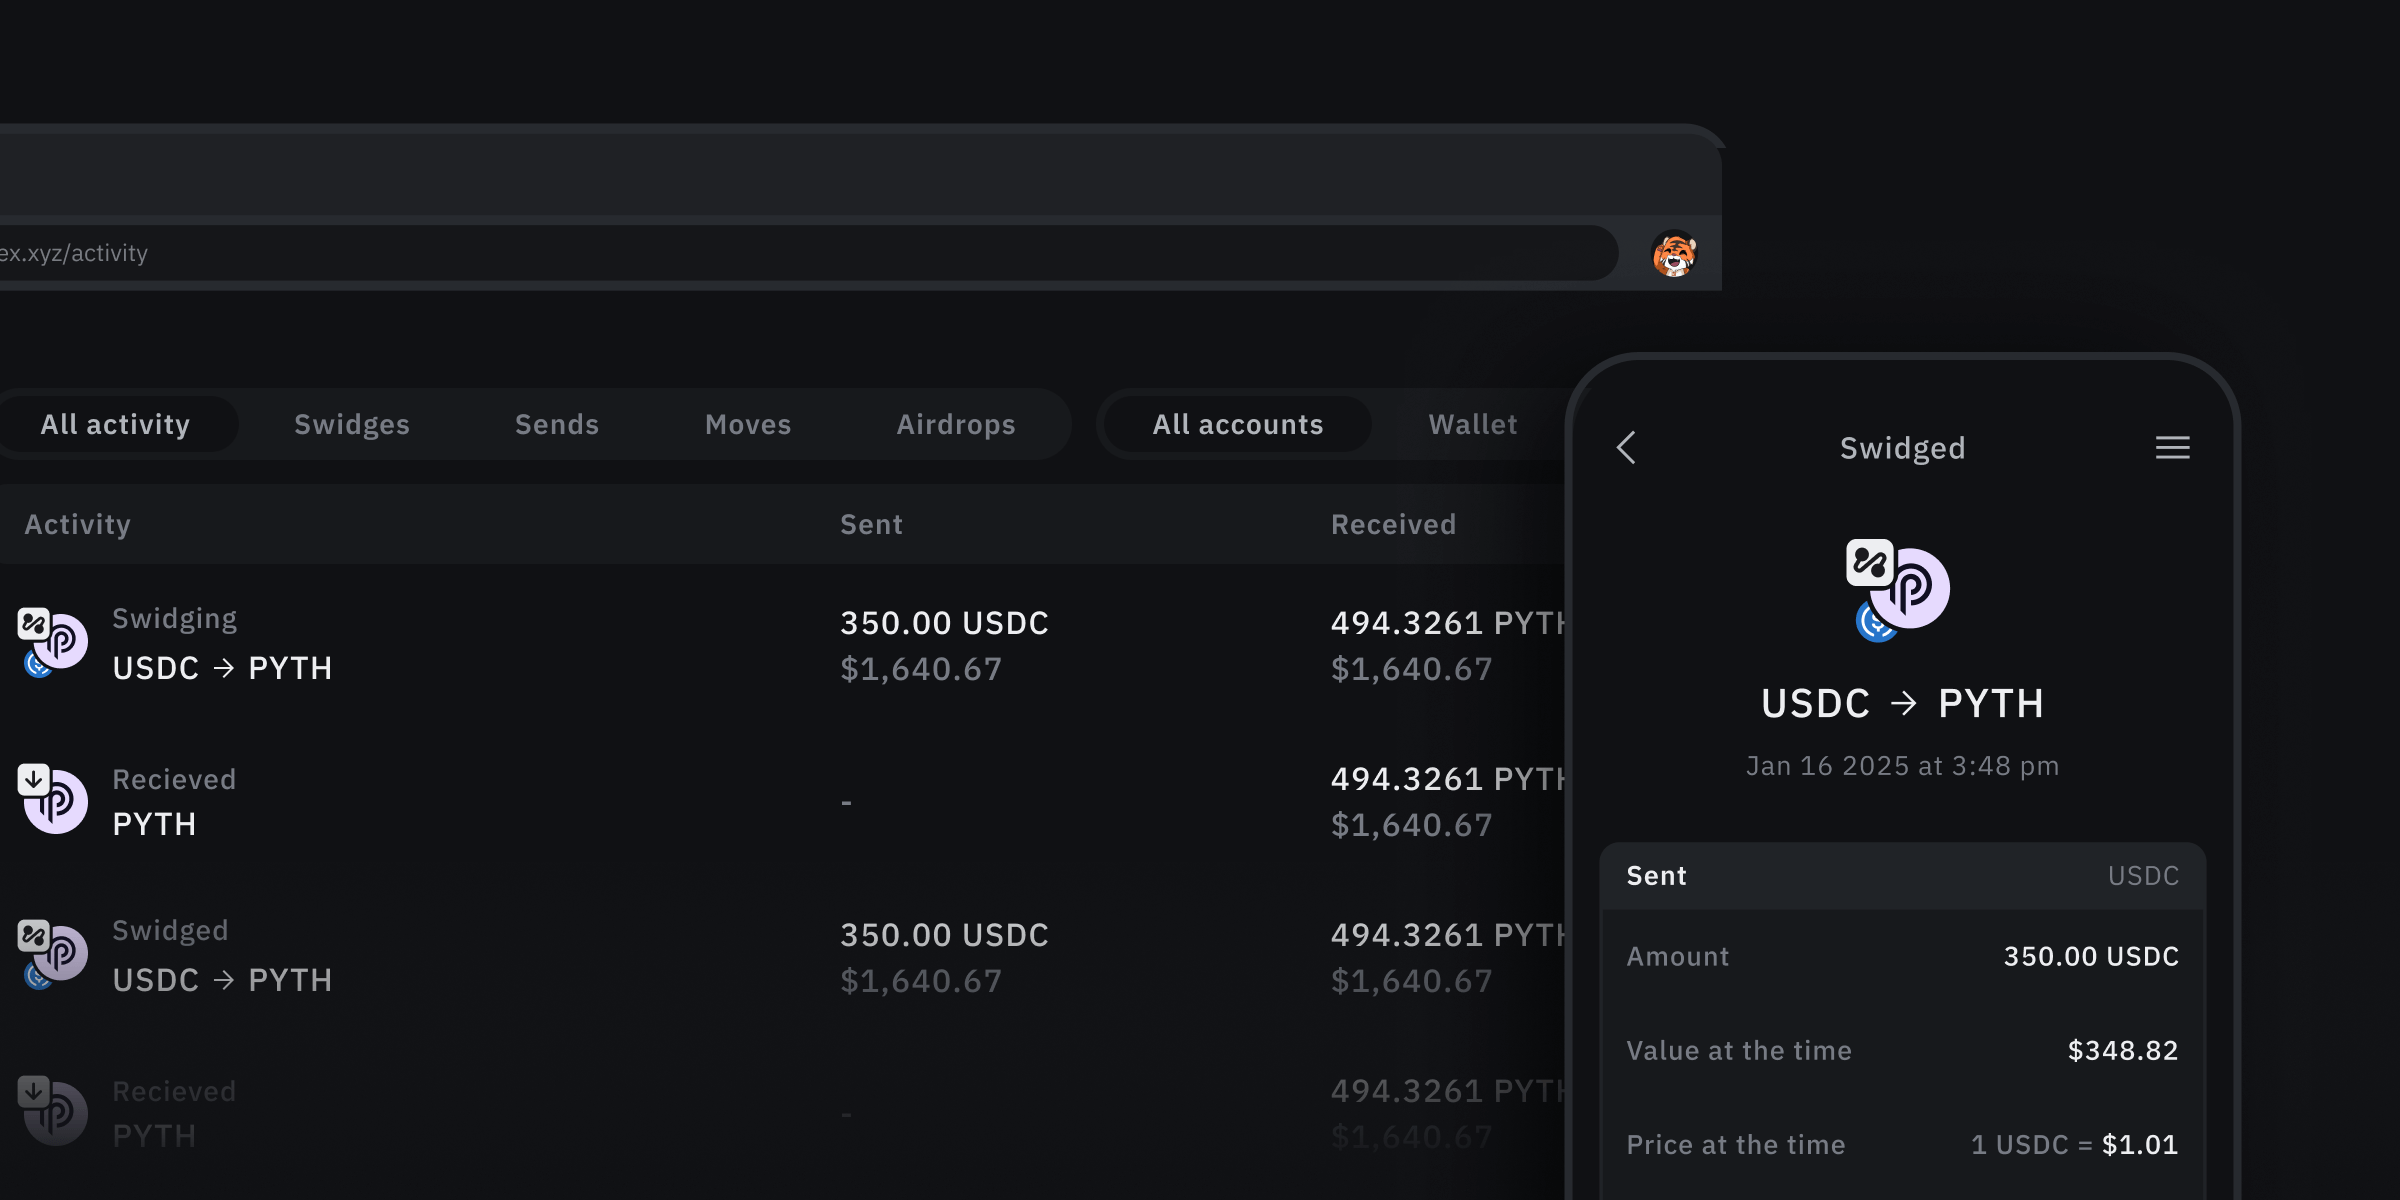This screenshot has width=2400, height=1200.
Task: Filter by Sends tab
Action: 557,425
